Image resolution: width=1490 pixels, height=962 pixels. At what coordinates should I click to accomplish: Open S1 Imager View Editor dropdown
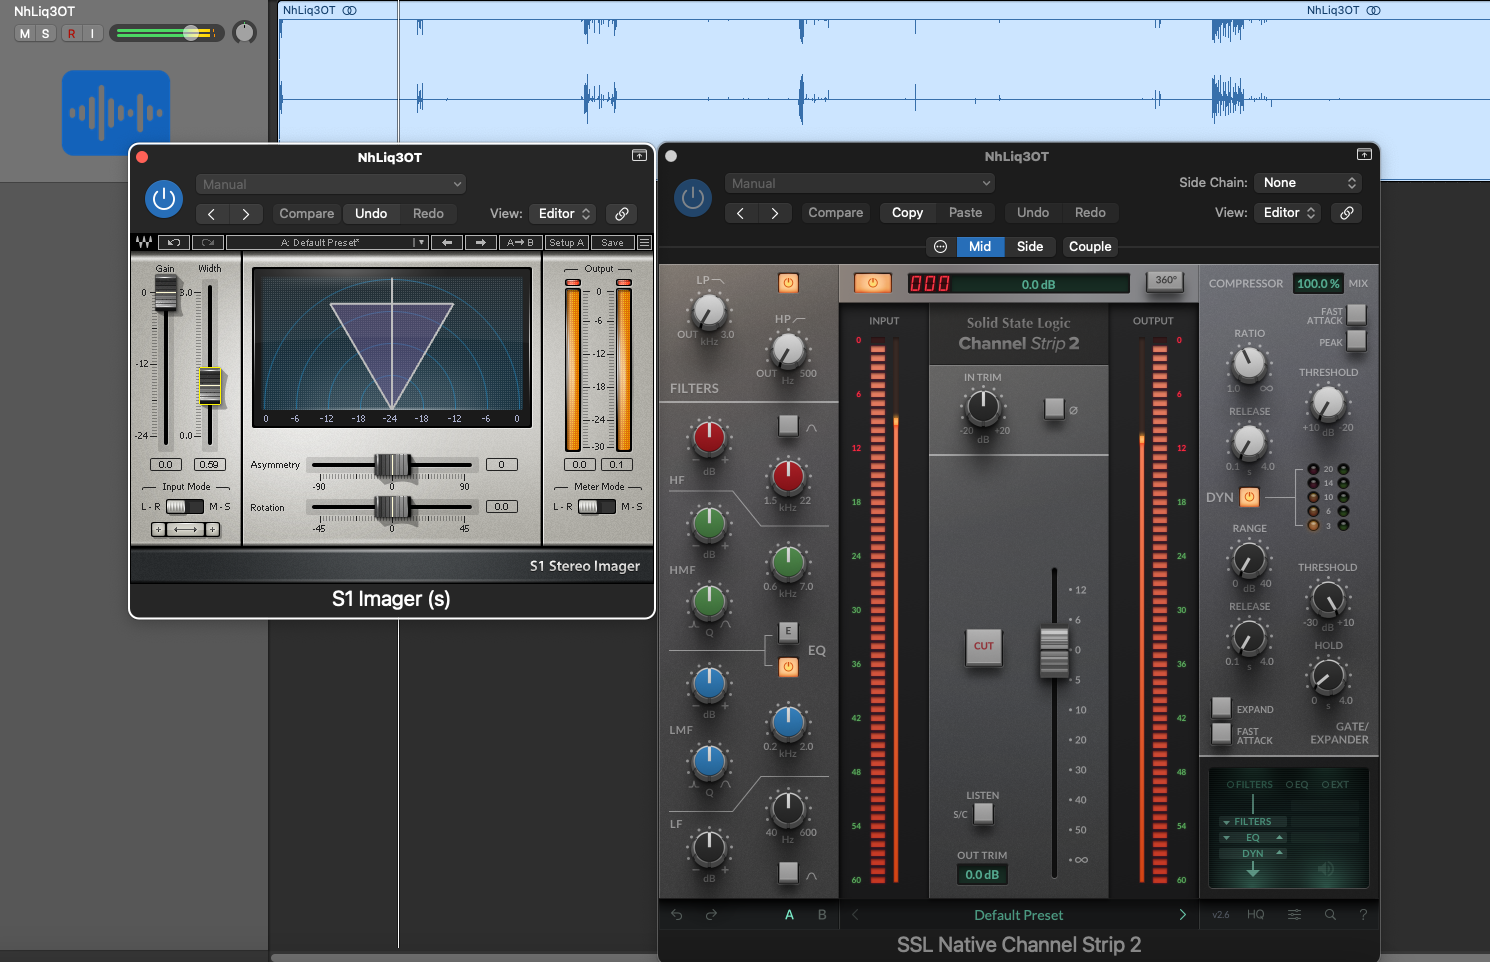click(564, 214)
